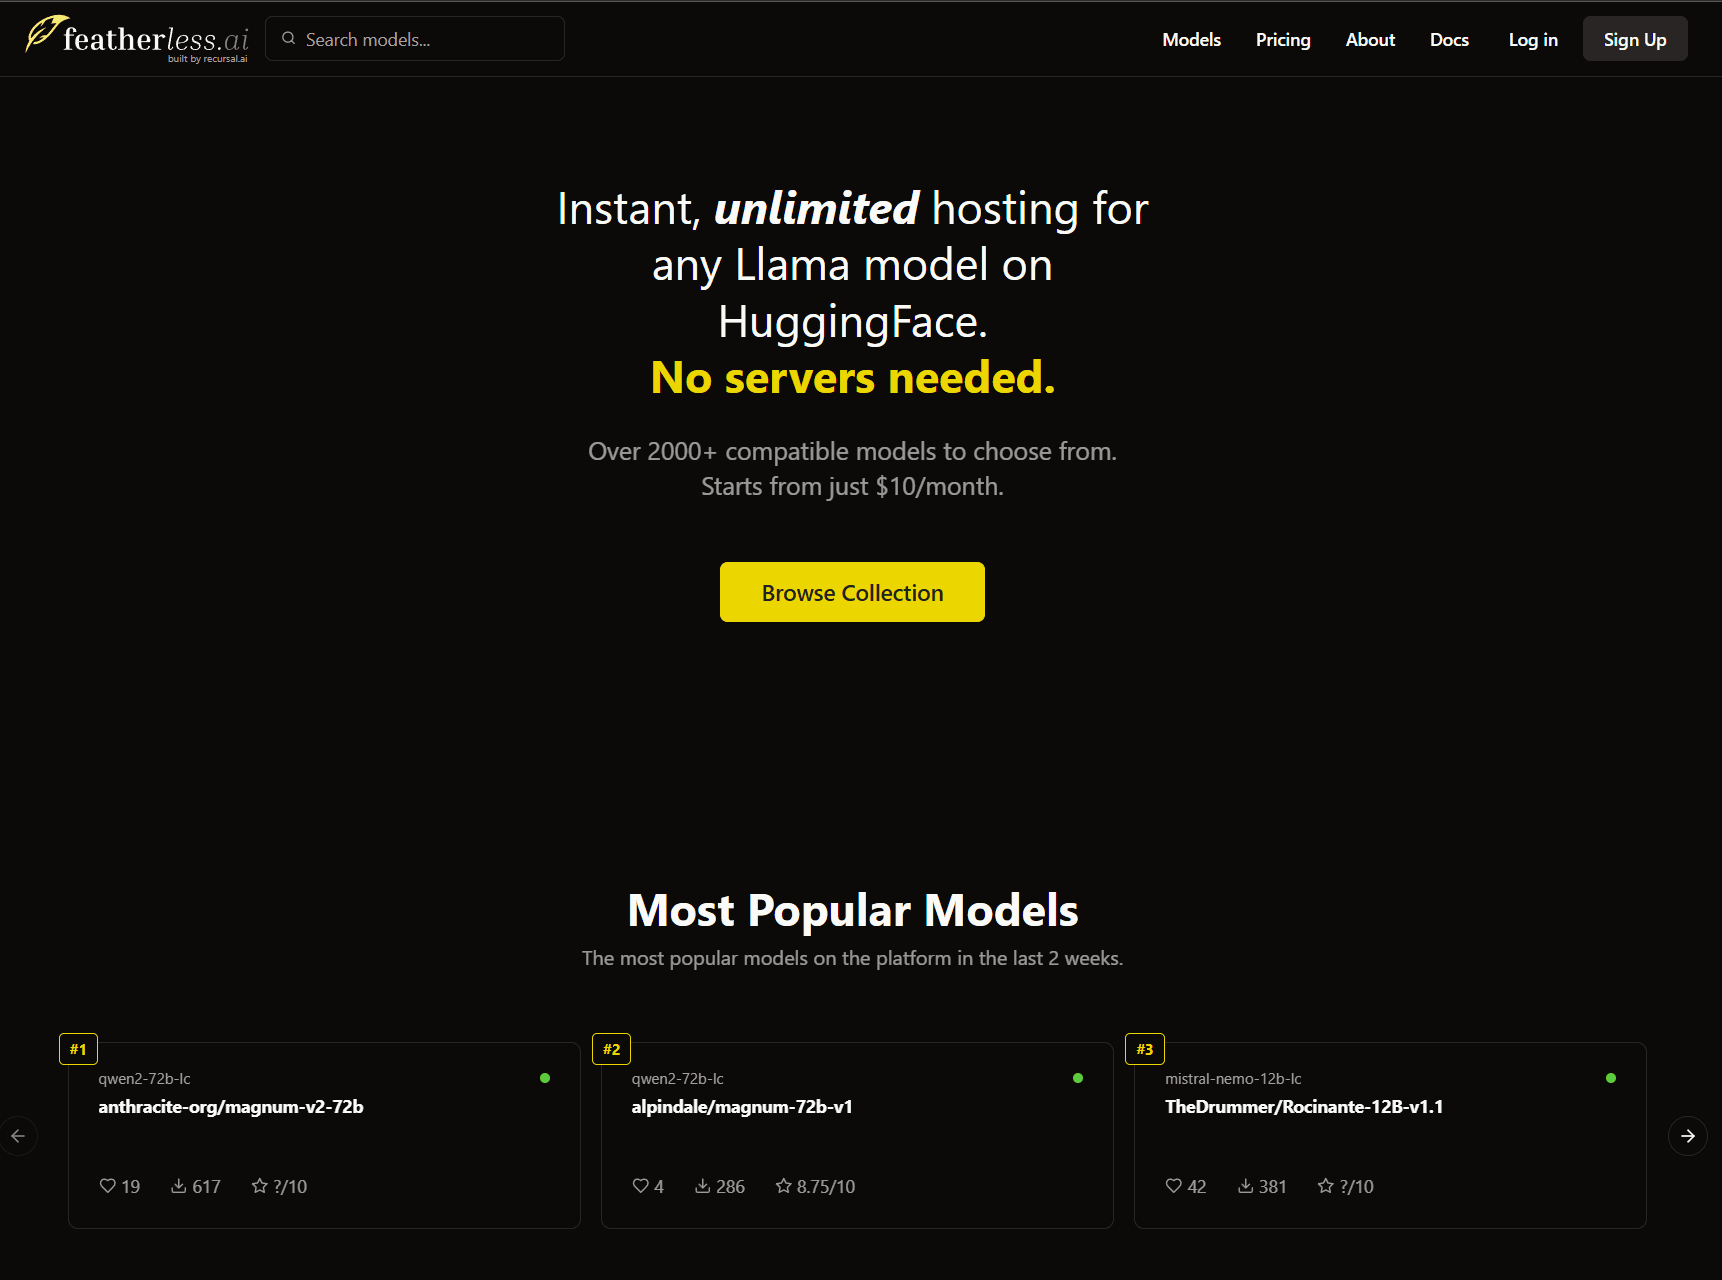Image resolution: width=1722 pixels, height=1280 pixels.
Task: Click the carousel previous arrow
Action: click(x=18, y=1136)
